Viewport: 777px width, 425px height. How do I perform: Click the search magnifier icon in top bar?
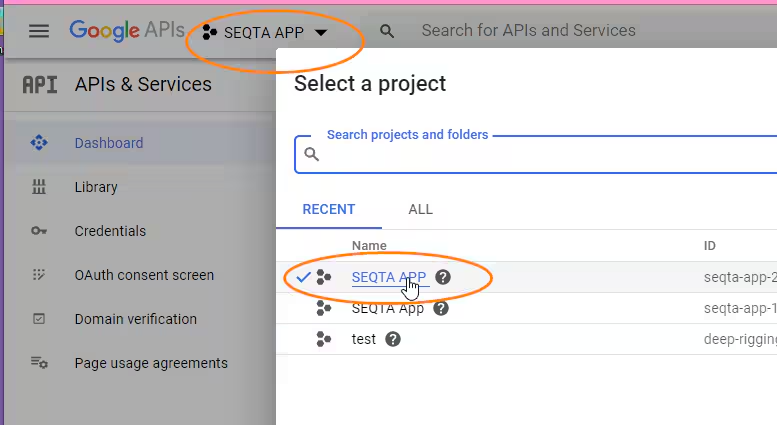click(387, 32)
